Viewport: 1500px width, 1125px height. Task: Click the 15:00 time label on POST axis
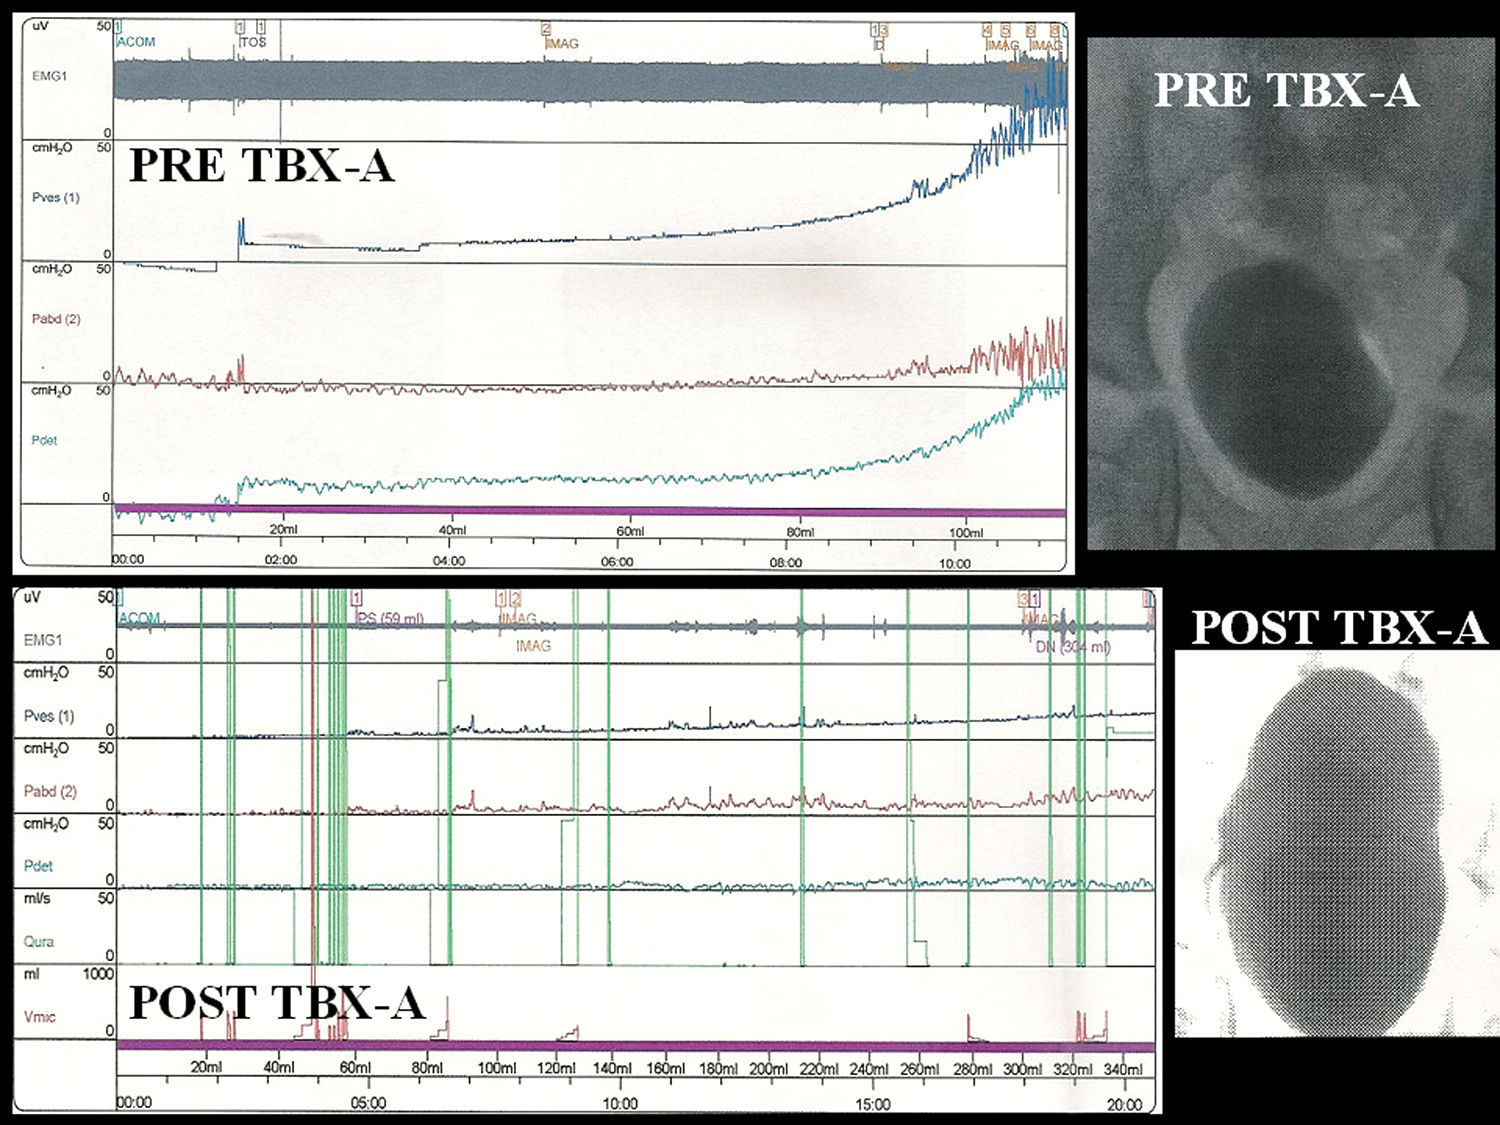tap(872, 1104)
